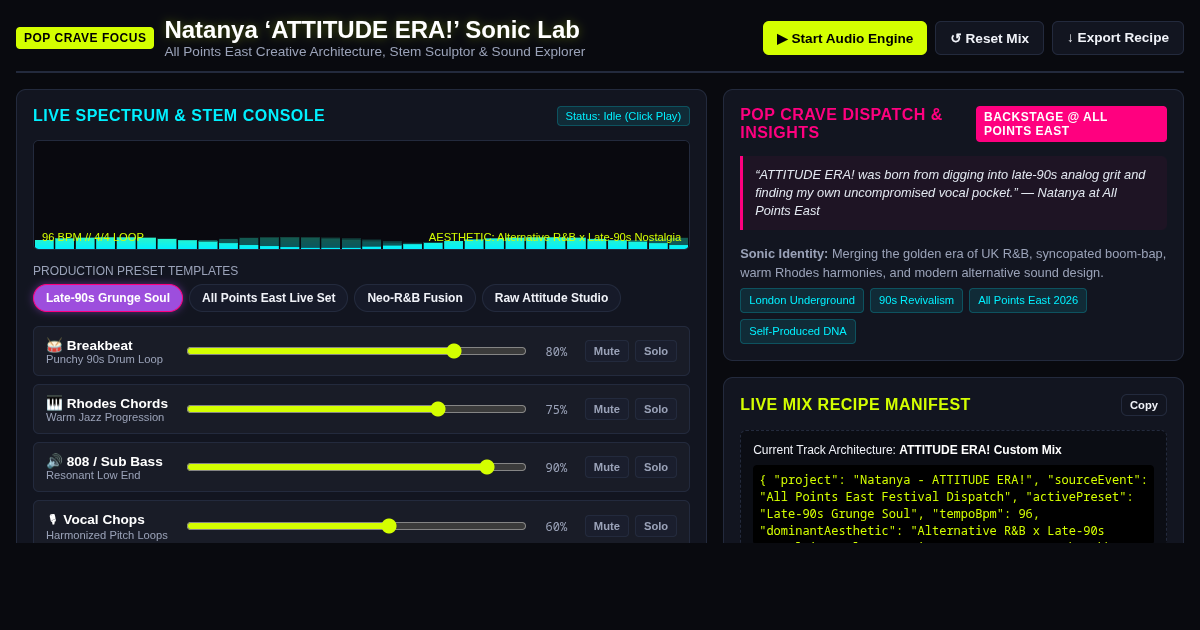1200x630 pixels.
Task: Click the "Punchy 90s Drum Loop" subtitle
Action: pyautogui.click(x=104, y=359)
